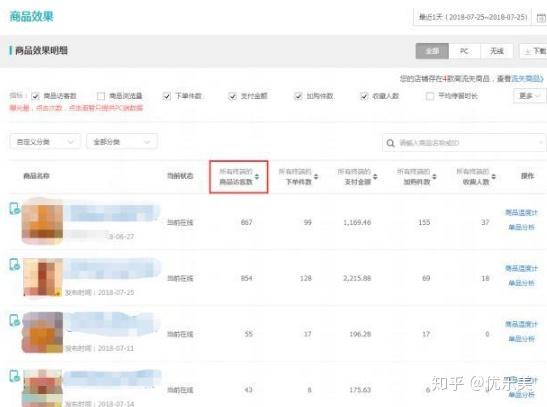Open 单品分析 link for first product
This screenshot has width=547, height=407.
tap(521, 227)
